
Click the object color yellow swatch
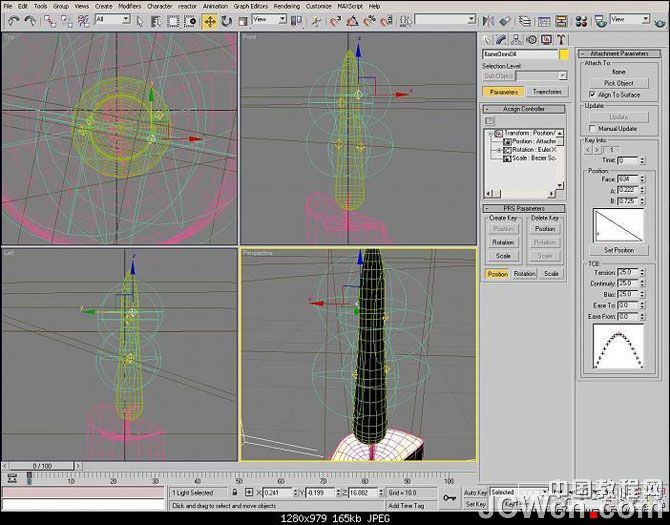(x=564, y=54)
